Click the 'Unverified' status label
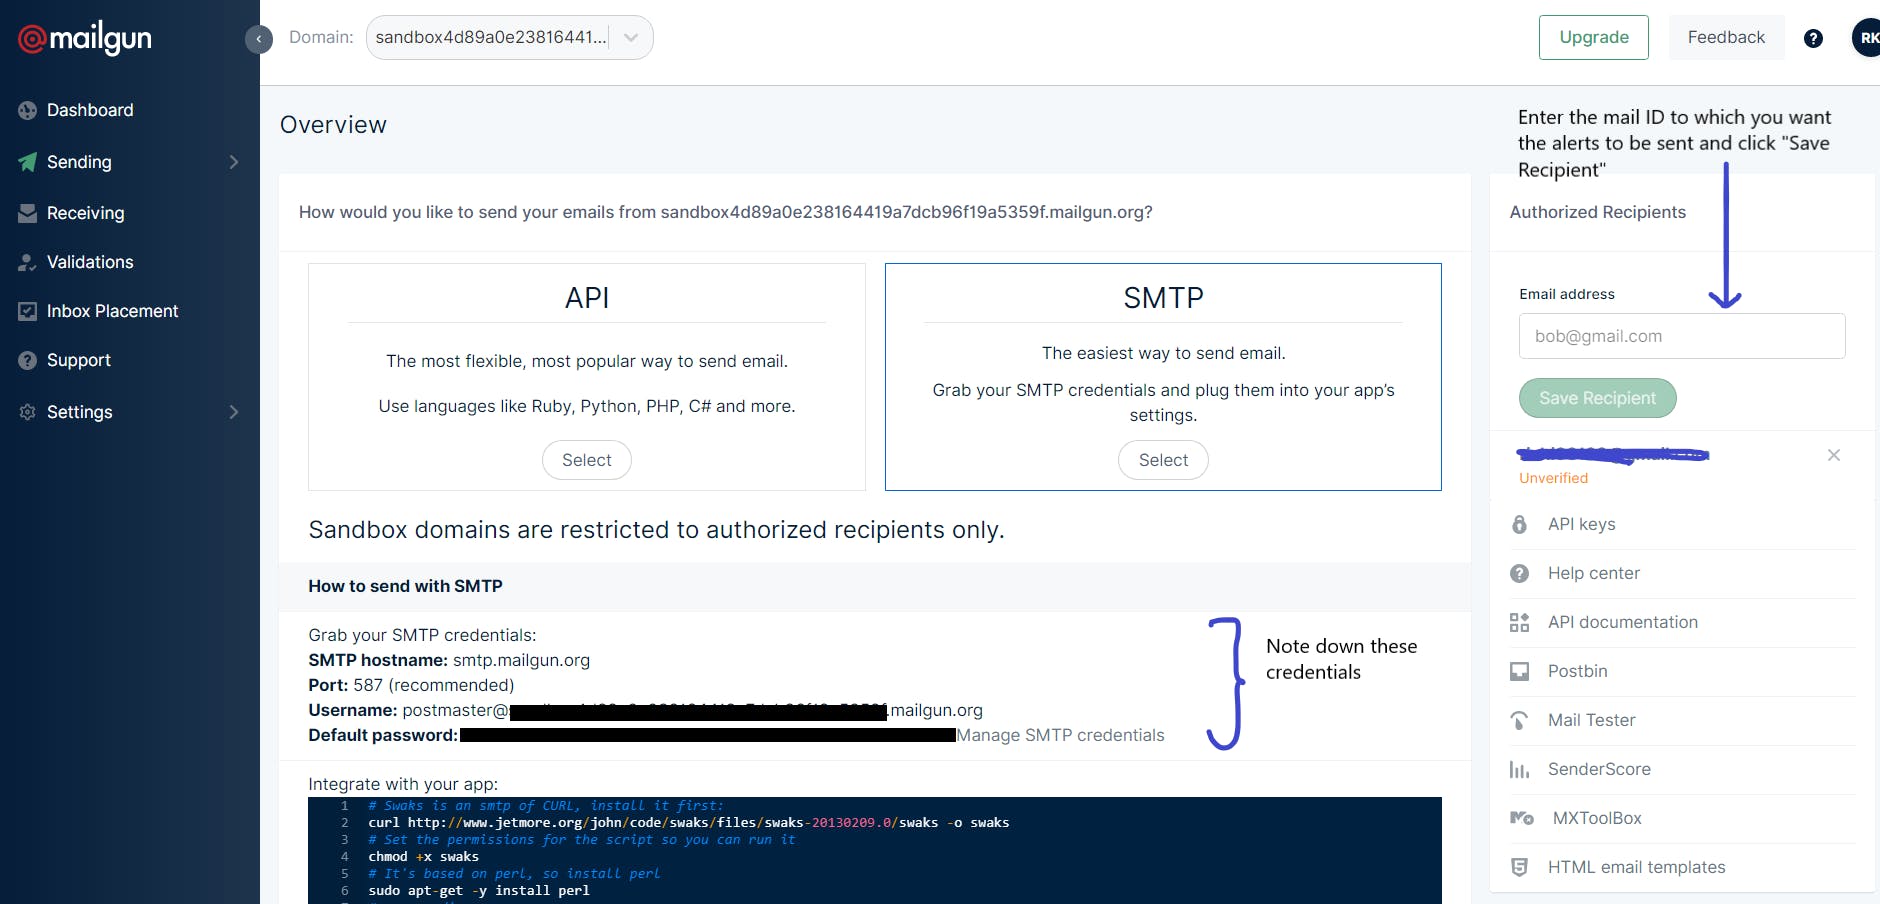Screen dimensions: 1880x904 pyautogui.click(x=1553, y=478)
